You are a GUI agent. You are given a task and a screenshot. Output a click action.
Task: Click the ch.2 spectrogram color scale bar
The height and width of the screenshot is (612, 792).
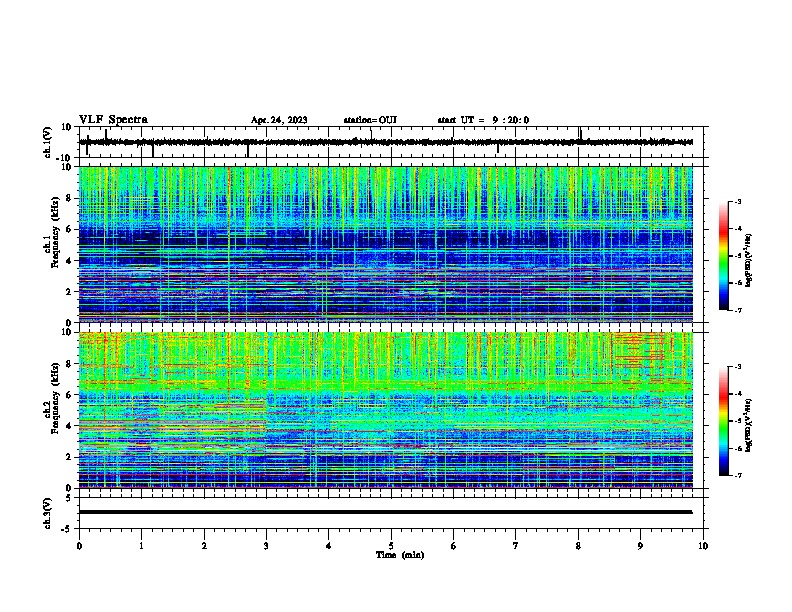point(723,421)
